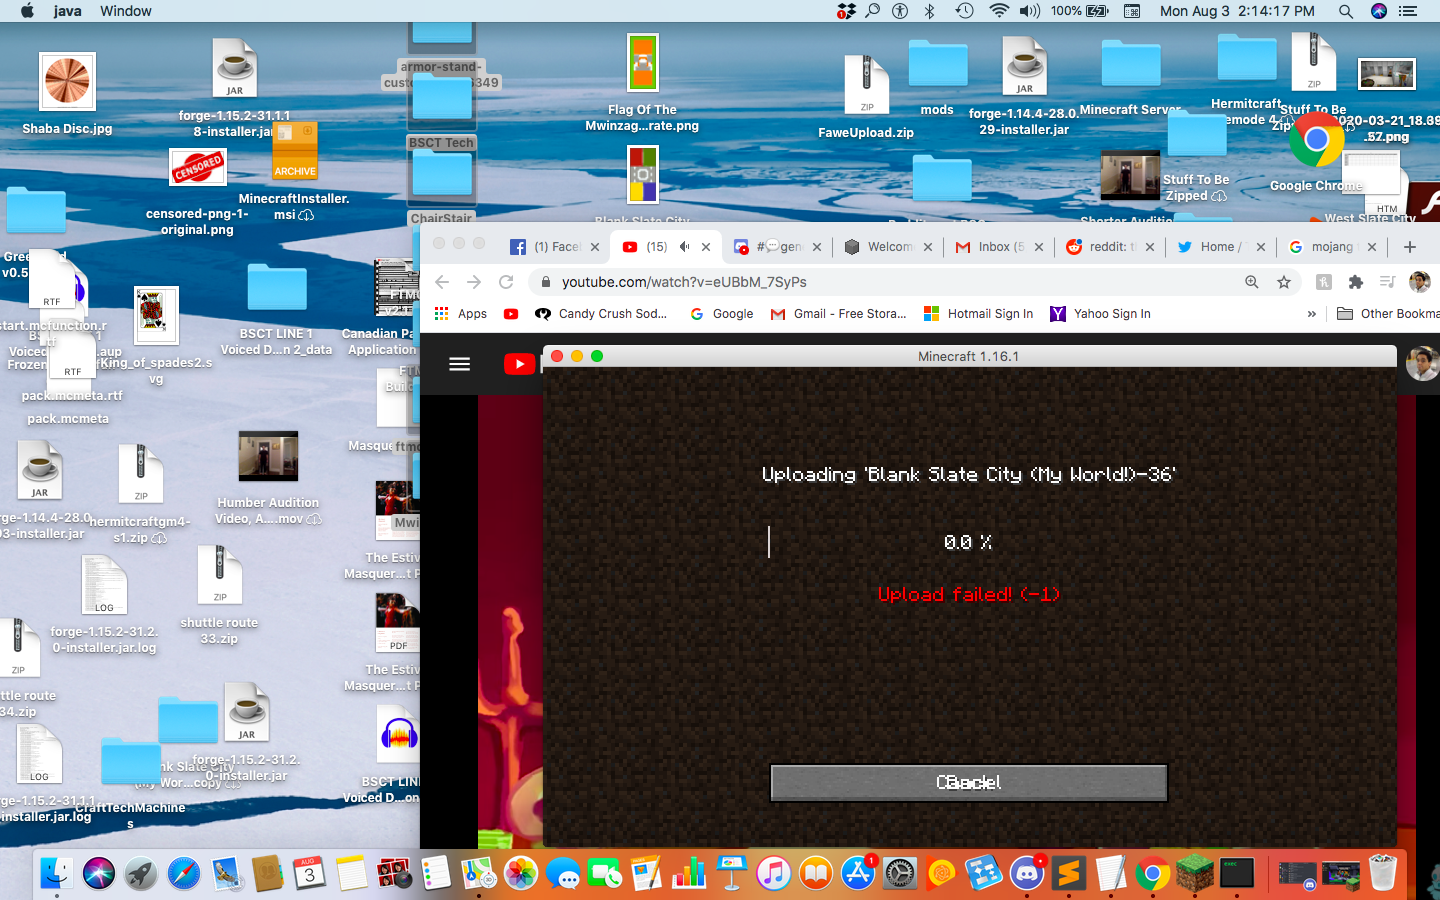Open Candy Crush Soda bookmark
1440x900 pixels.
tap(602, 314)
